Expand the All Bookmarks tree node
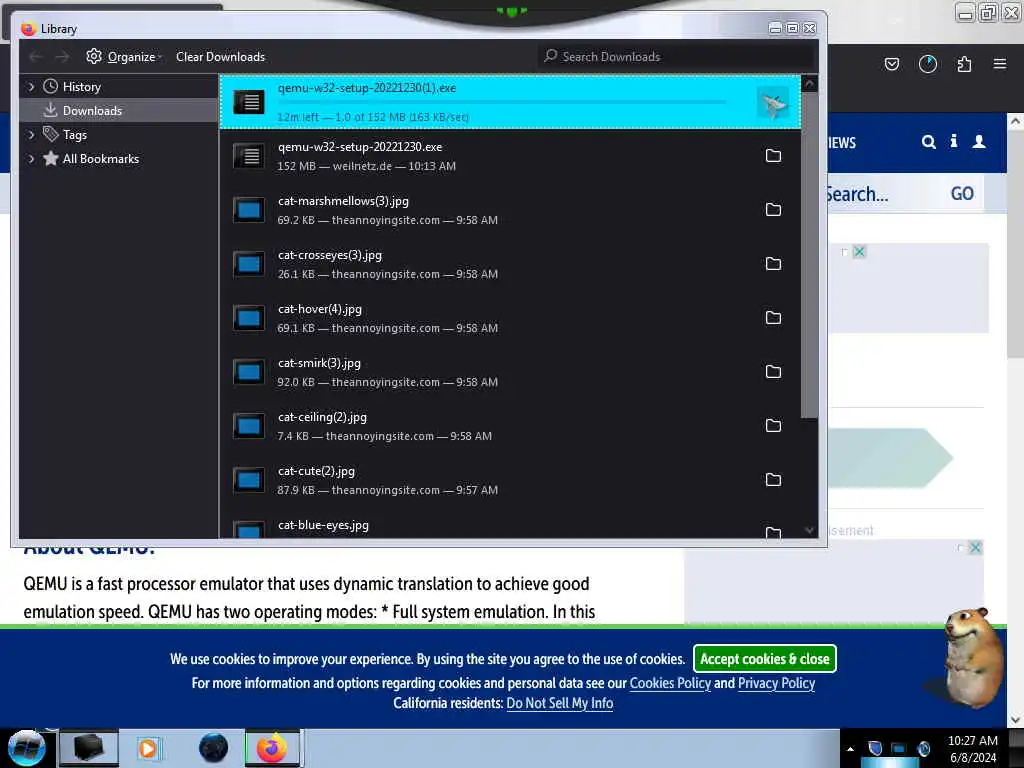The height and width of the screenshot is (768, 1024). (x=31, y=159)
